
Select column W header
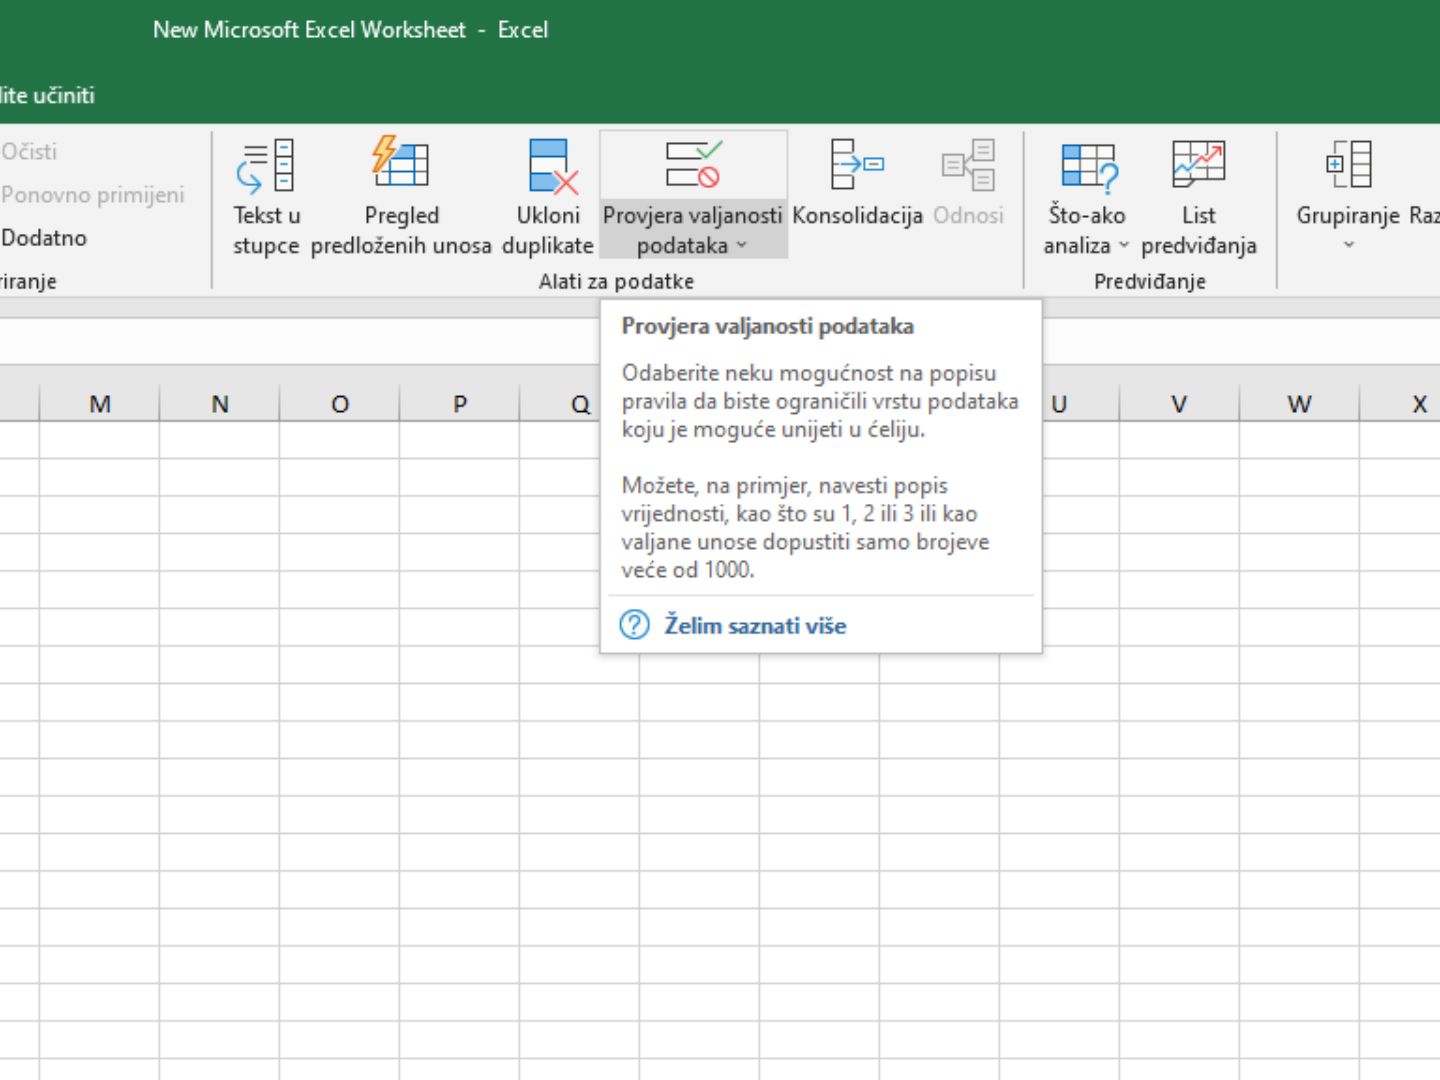point(1299,404)
